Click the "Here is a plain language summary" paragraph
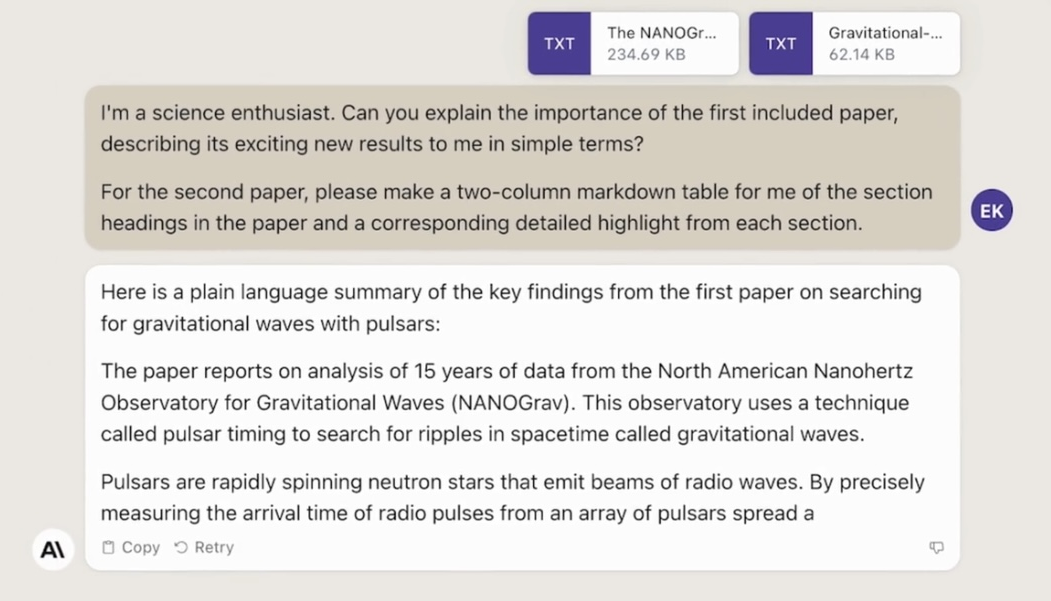Screen dimensions: 1051x601 510,308
